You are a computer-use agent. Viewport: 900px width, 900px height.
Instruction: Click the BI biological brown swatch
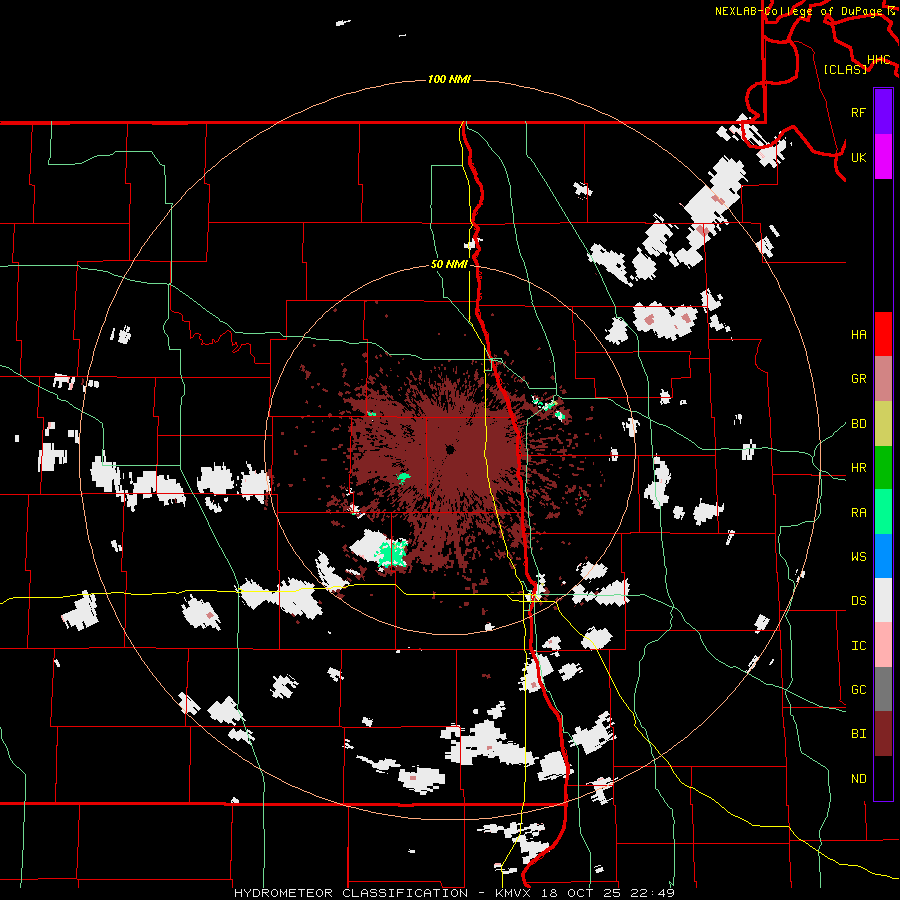pos(883,733)
